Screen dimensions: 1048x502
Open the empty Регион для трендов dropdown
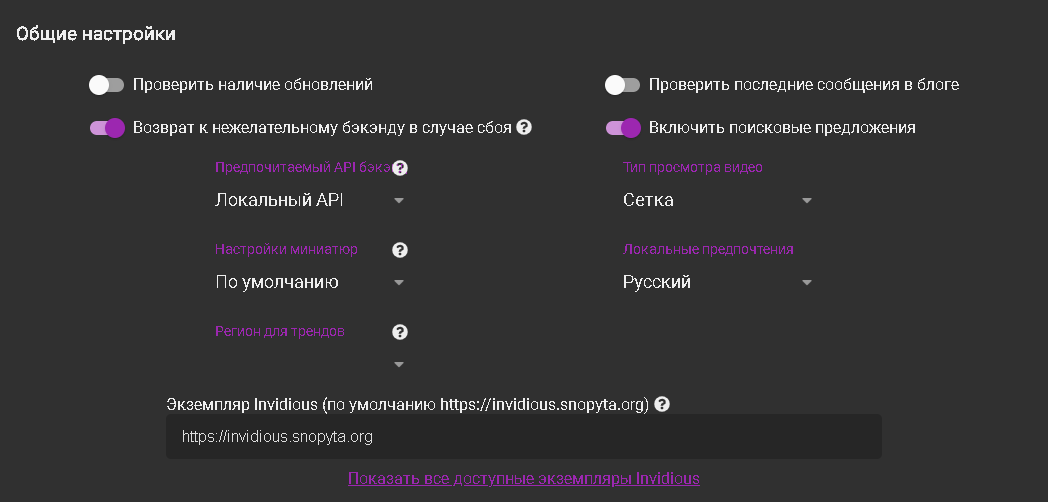click(309, 363)
